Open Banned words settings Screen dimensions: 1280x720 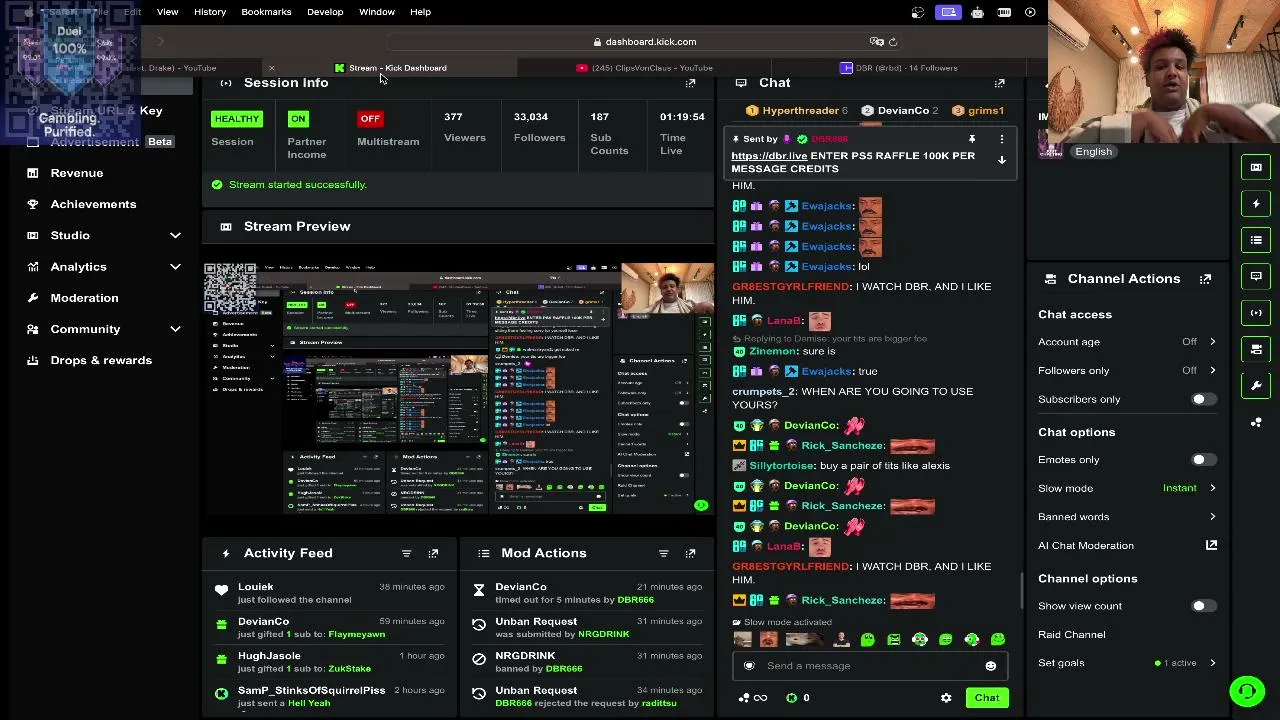tap(1127, 517)
